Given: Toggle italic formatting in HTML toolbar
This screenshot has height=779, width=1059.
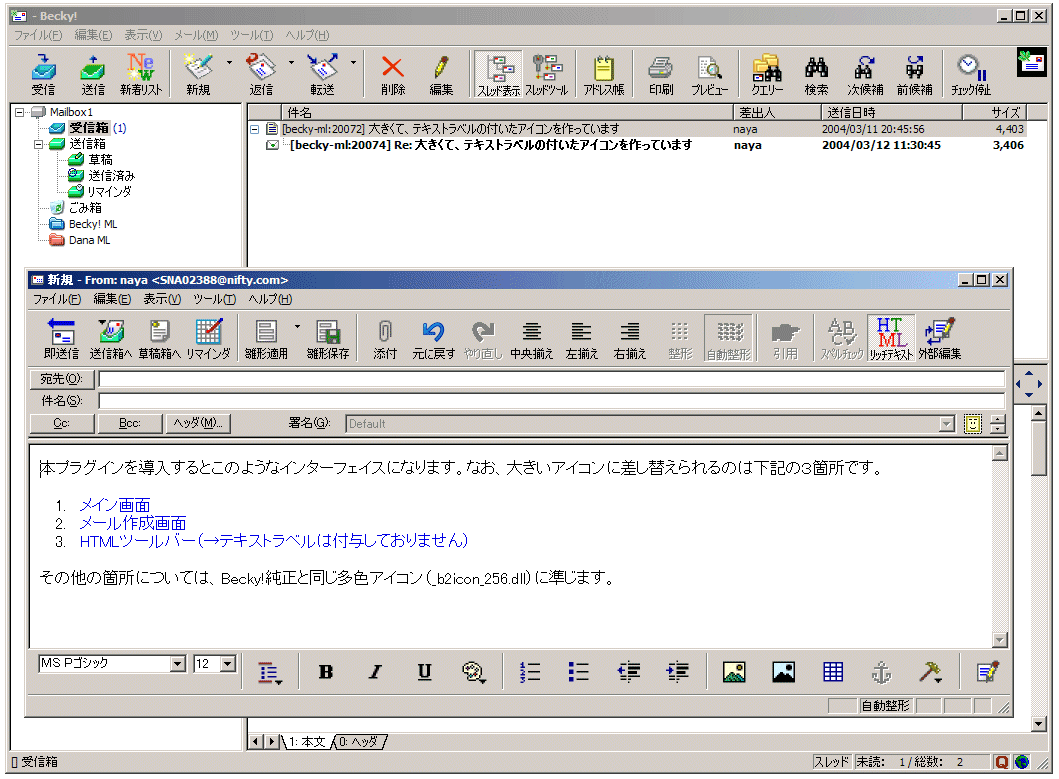Looking at the screenshot, I should point(375,672).
